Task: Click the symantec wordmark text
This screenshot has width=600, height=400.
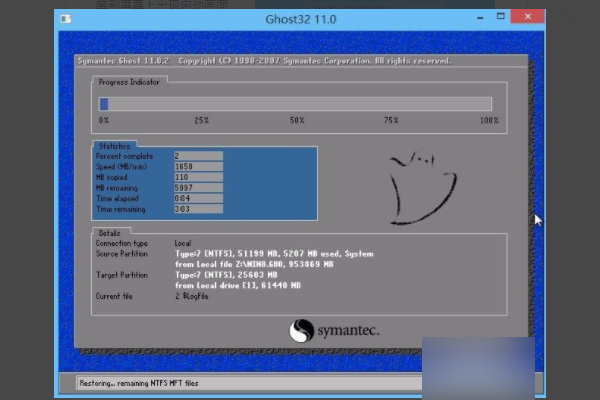Action: tap(348, 330)
